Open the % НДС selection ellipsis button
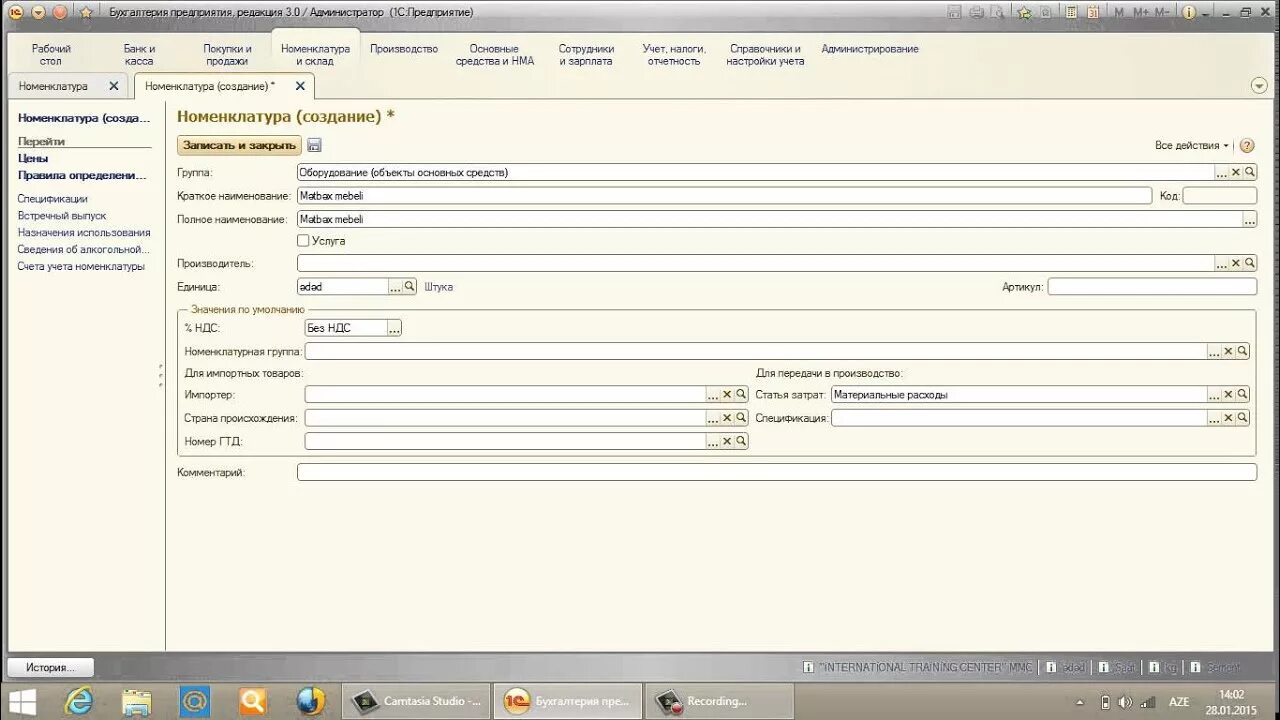This screenshot has width=1280, height=720. click(x=394, y=328)
